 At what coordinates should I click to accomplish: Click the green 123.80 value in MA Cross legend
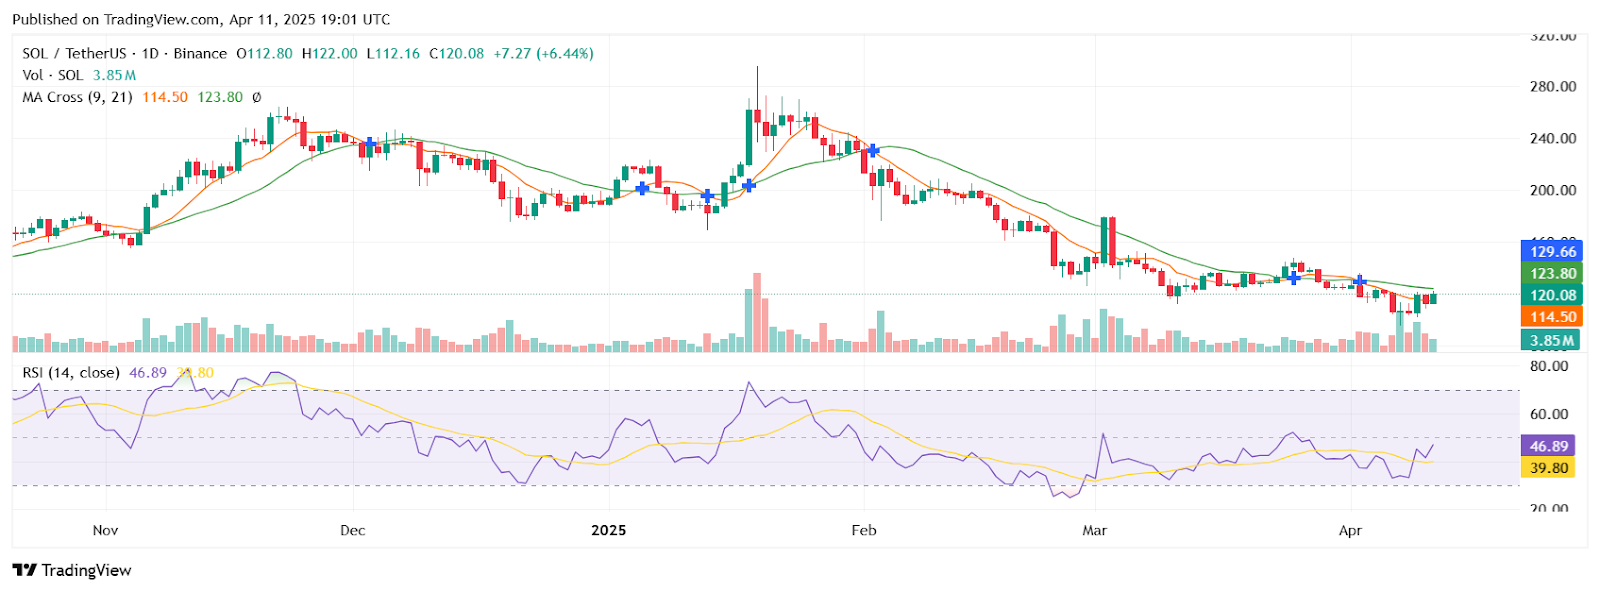(220, 97)
